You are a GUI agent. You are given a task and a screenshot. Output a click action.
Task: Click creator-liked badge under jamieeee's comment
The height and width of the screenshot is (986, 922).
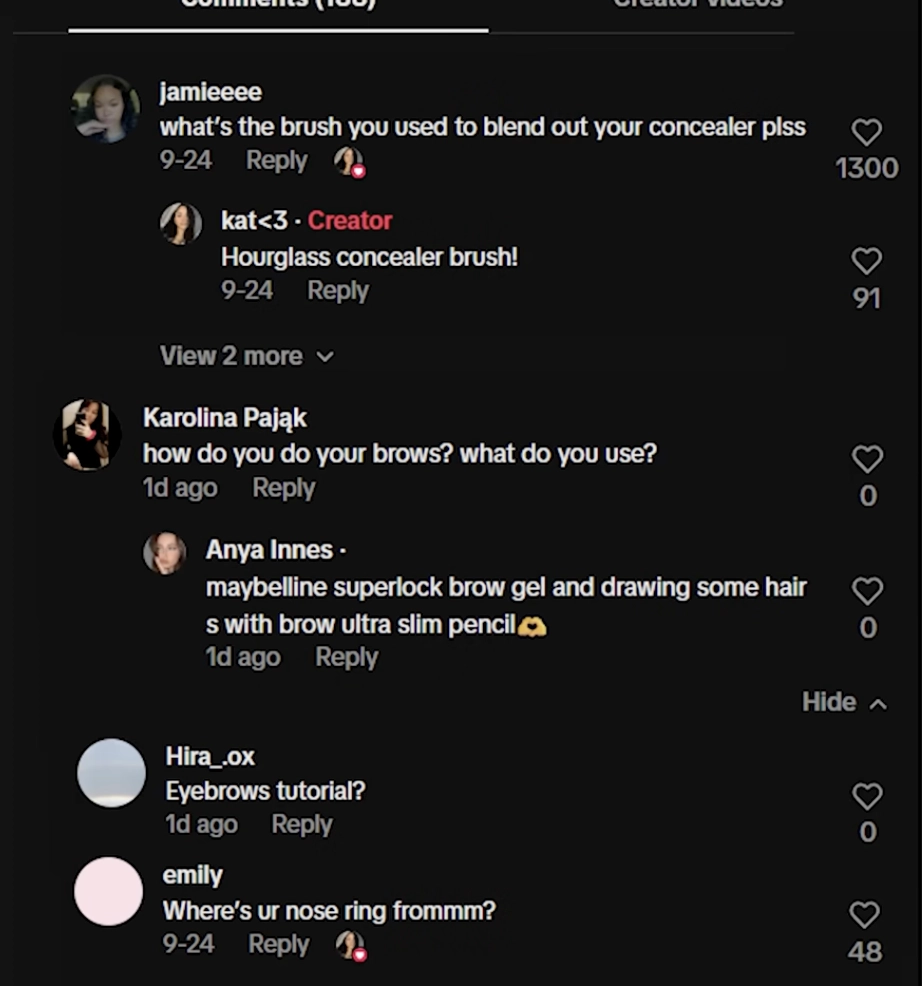349,162
